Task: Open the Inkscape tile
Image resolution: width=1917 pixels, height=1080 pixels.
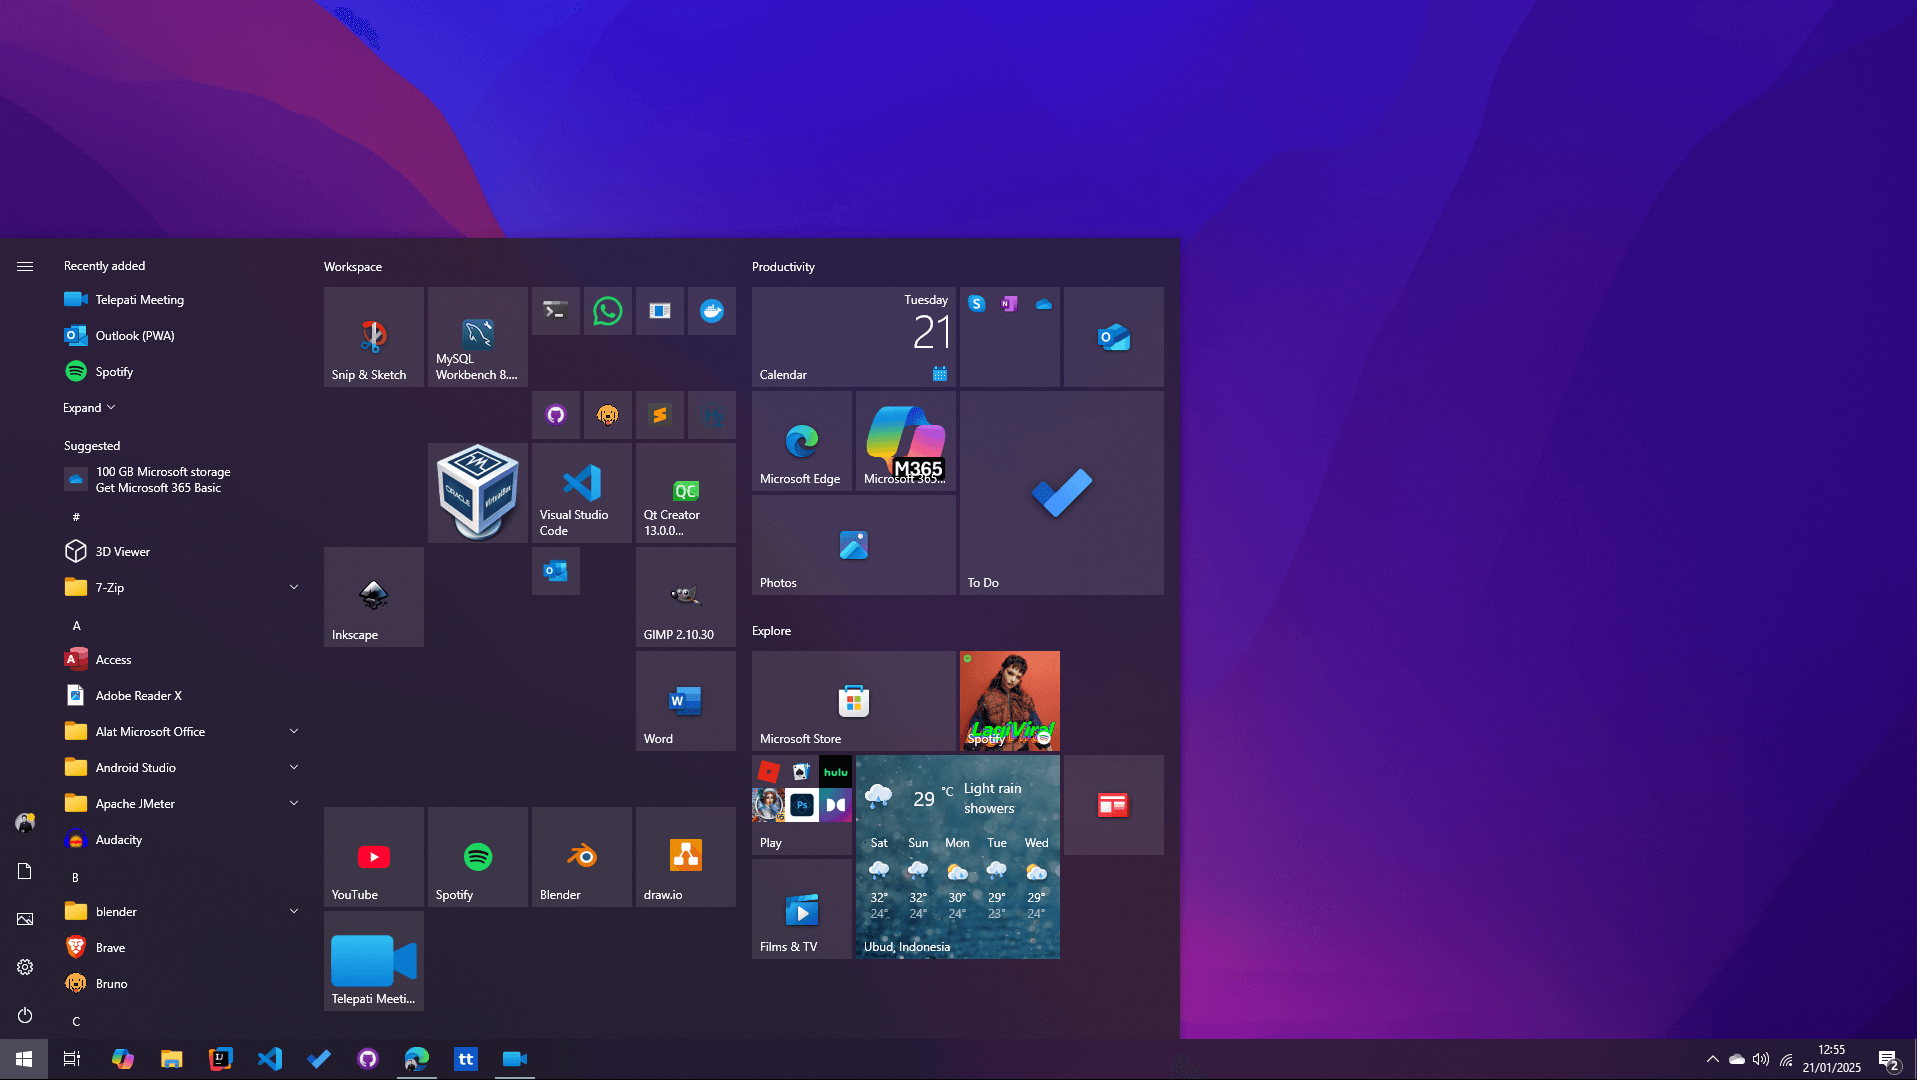Action: point(373,597)
